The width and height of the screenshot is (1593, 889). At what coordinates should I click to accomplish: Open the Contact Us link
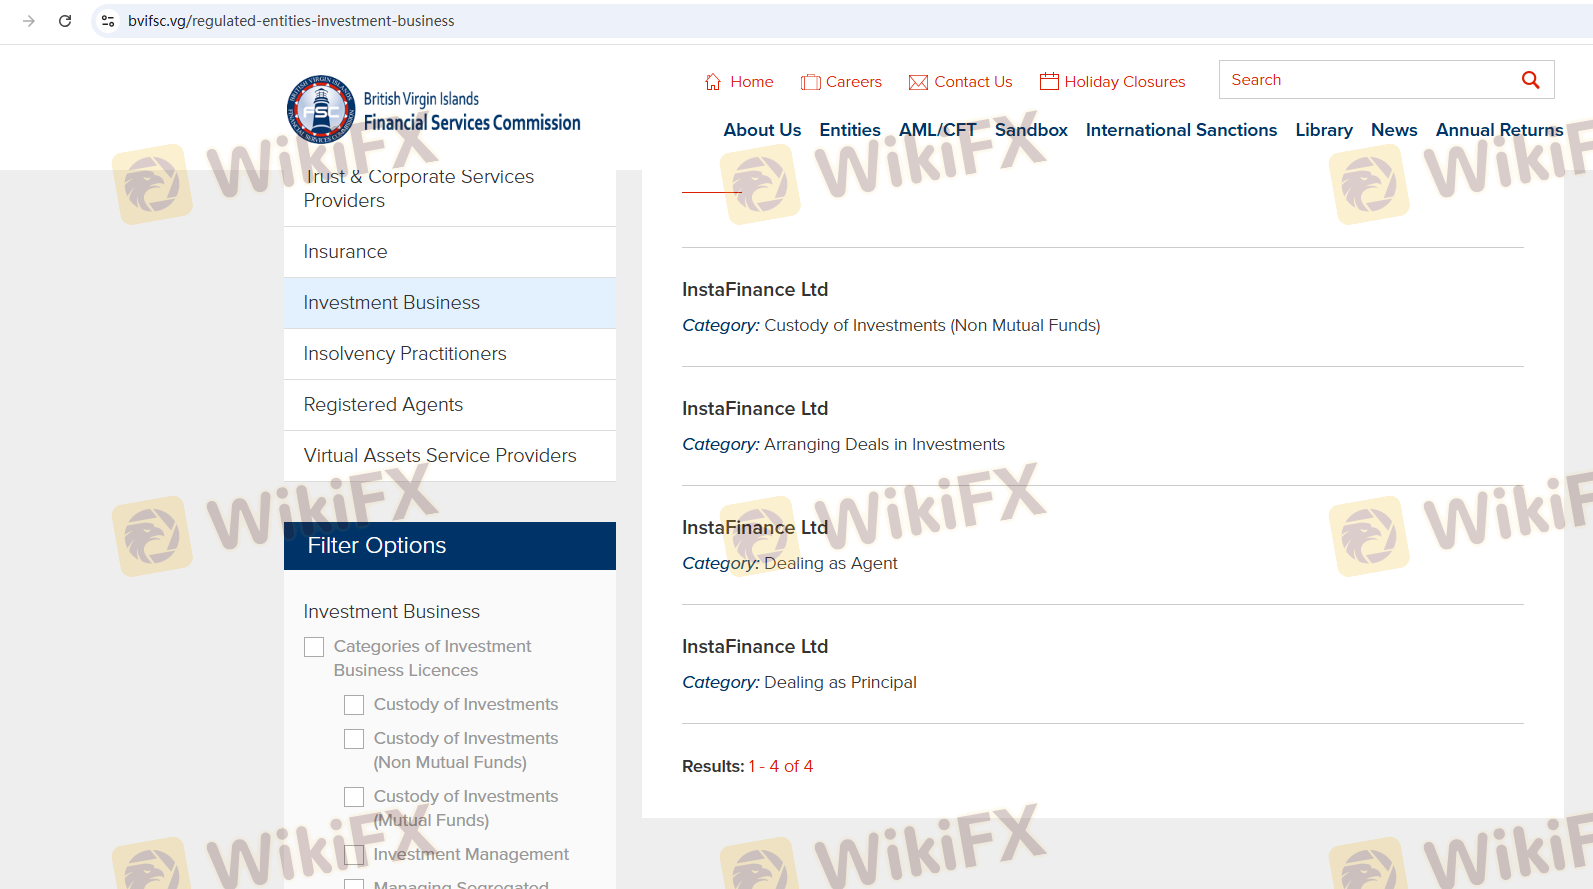[973, 82]
